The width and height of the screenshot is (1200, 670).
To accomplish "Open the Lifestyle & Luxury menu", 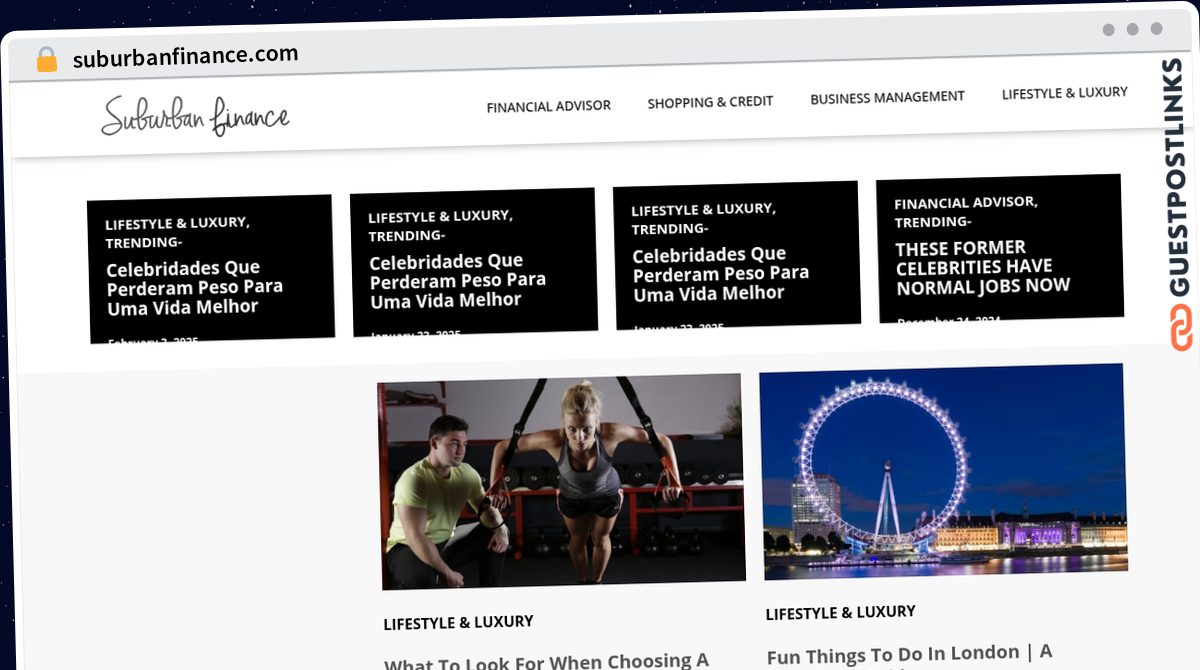I will point(1064,93).
